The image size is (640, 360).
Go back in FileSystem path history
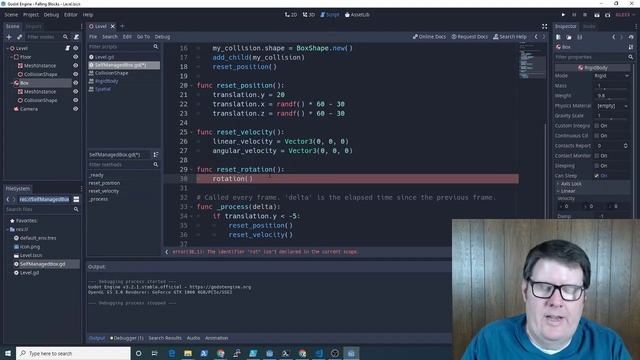tap(8, 199)
